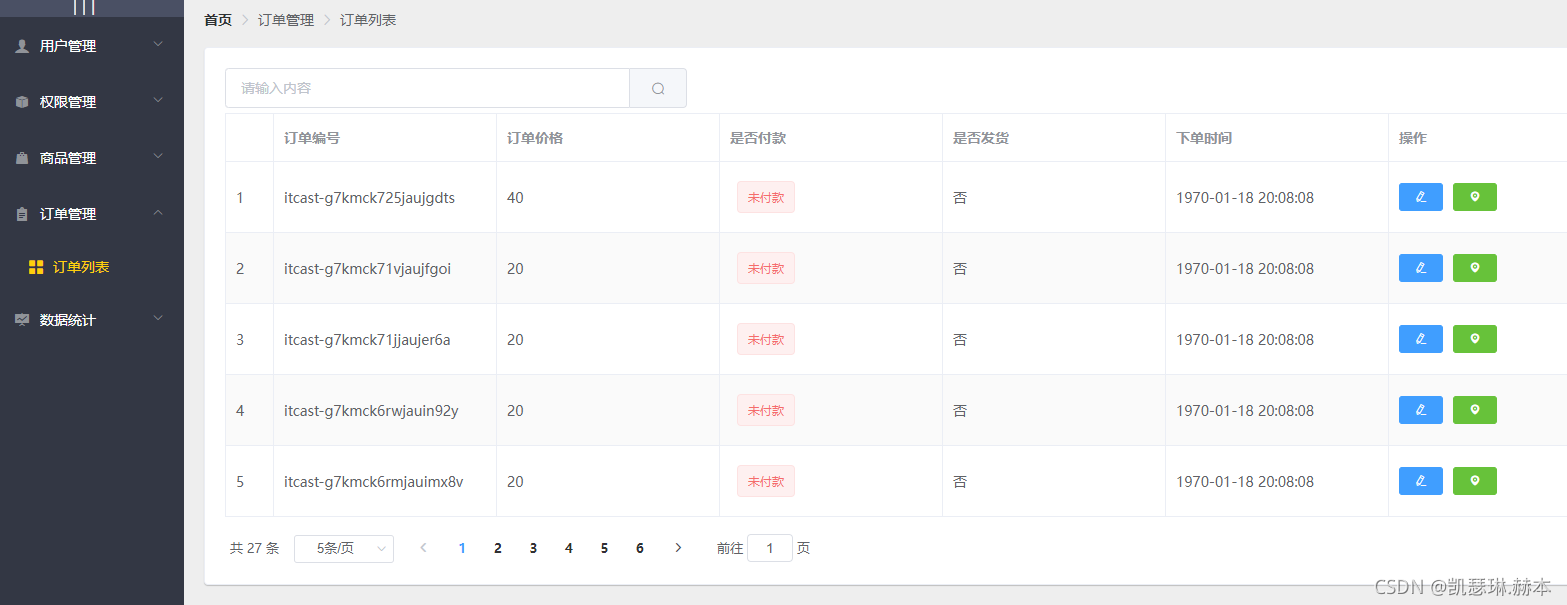The width and height of the screenshot is (1567, 605).
Task: Click the 订单管理 clipboard icon
Action: coord(22,214)
